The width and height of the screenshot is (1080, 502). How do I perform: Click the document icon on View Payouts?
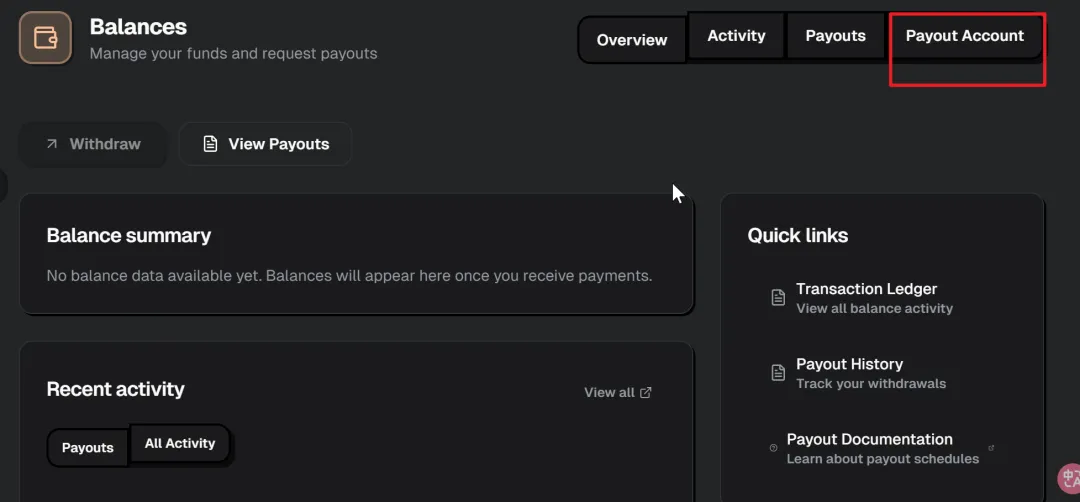click(x=210, y=144)
